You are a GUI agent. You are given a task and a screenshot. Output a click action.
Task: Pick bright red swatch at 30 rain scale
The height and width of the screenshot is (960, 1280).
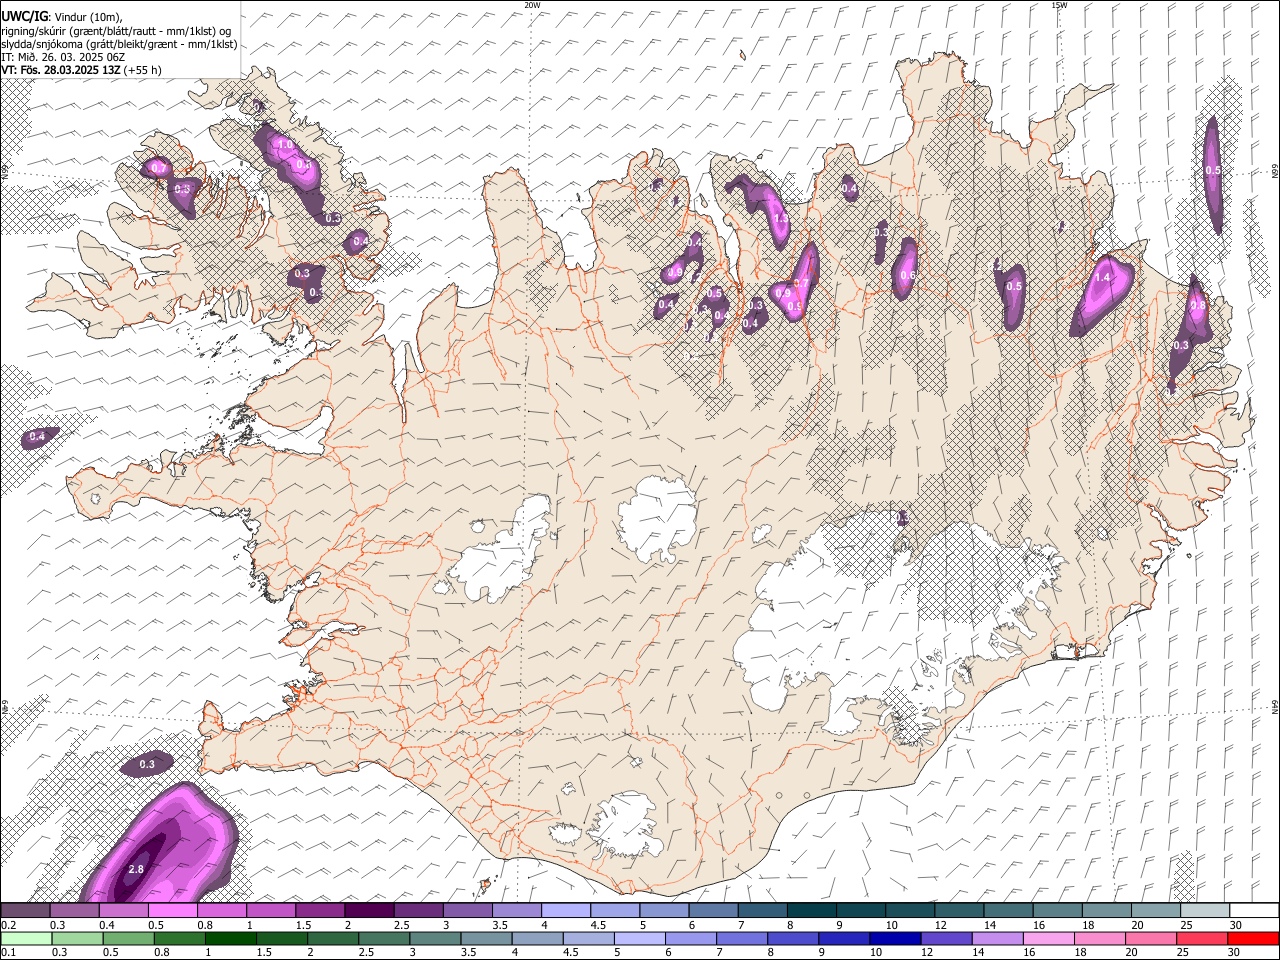click(x=1253, y=939)
